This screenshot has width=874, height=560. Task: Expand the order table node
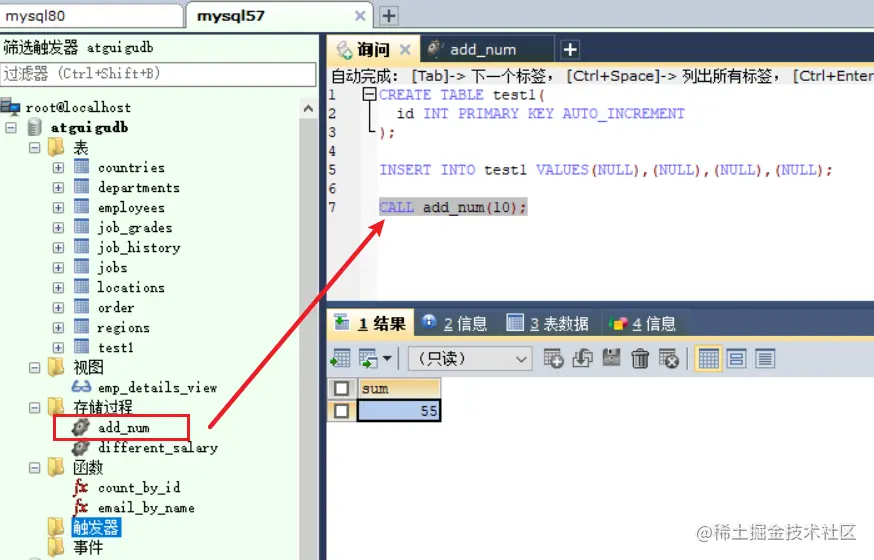coord(58,308)
